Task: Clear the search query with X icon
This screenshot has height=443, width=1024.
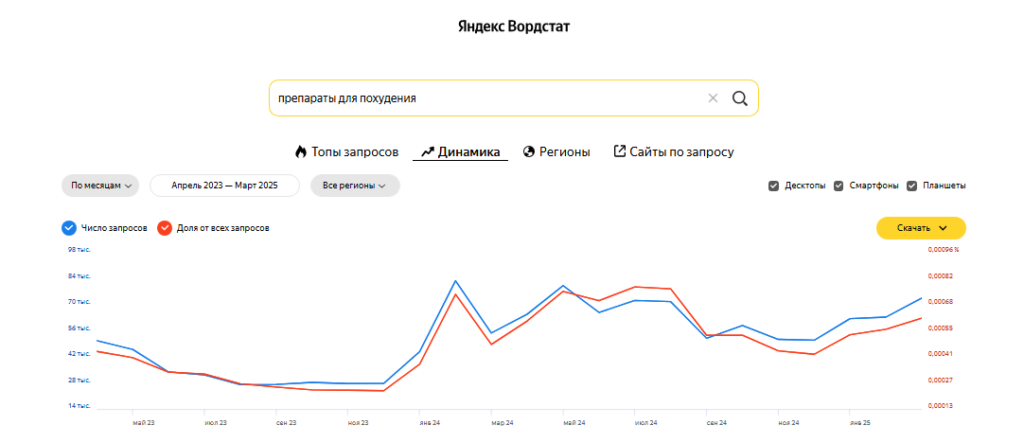Action: click(712, 98)
